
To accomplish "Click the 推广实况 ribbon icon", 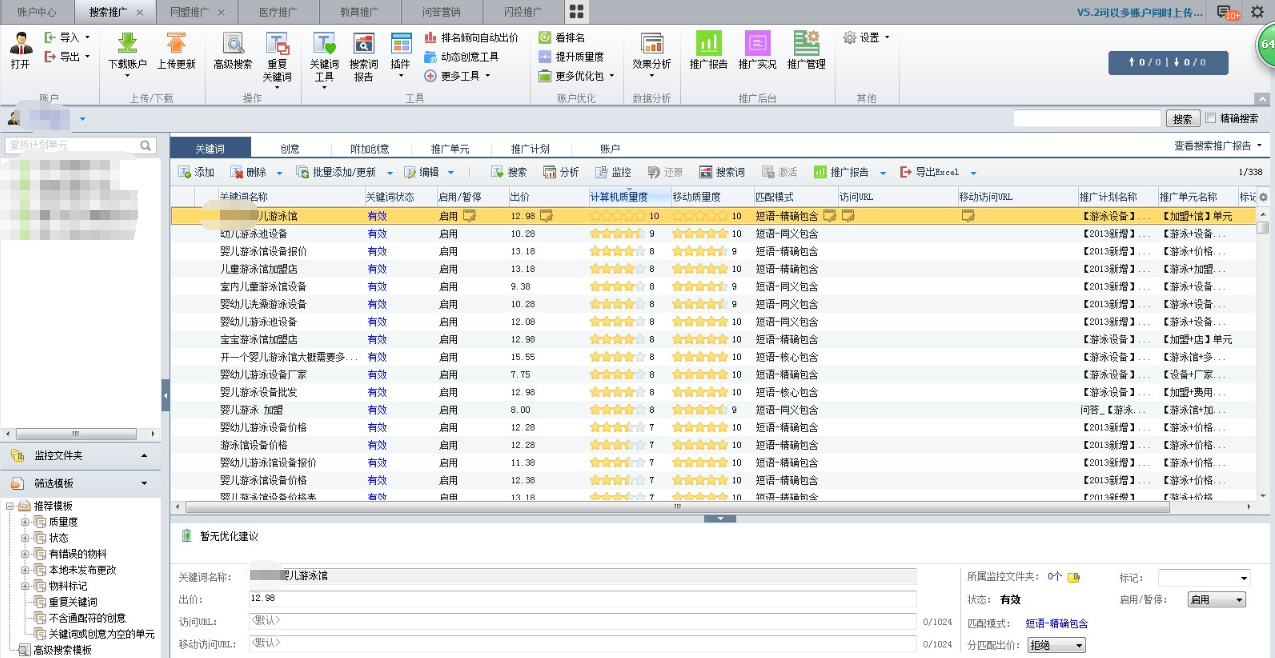I will pyautogui.click(x=758, y=44).
